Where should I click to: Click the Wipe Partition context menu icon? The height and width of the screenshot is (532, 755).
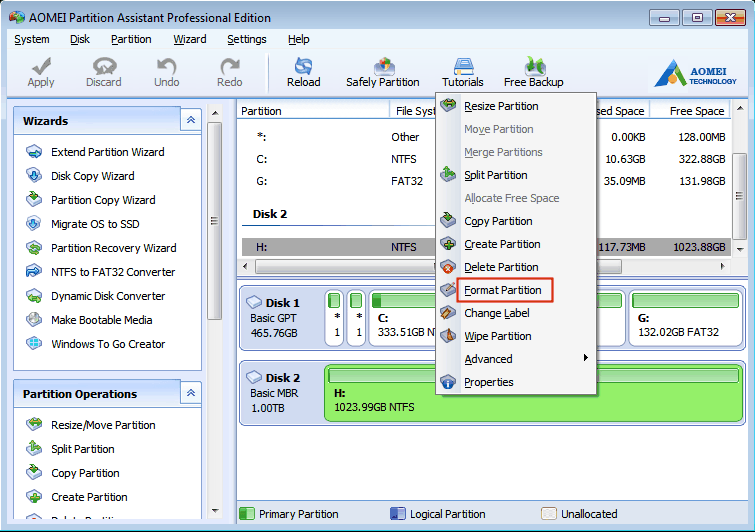click(448, 336)
